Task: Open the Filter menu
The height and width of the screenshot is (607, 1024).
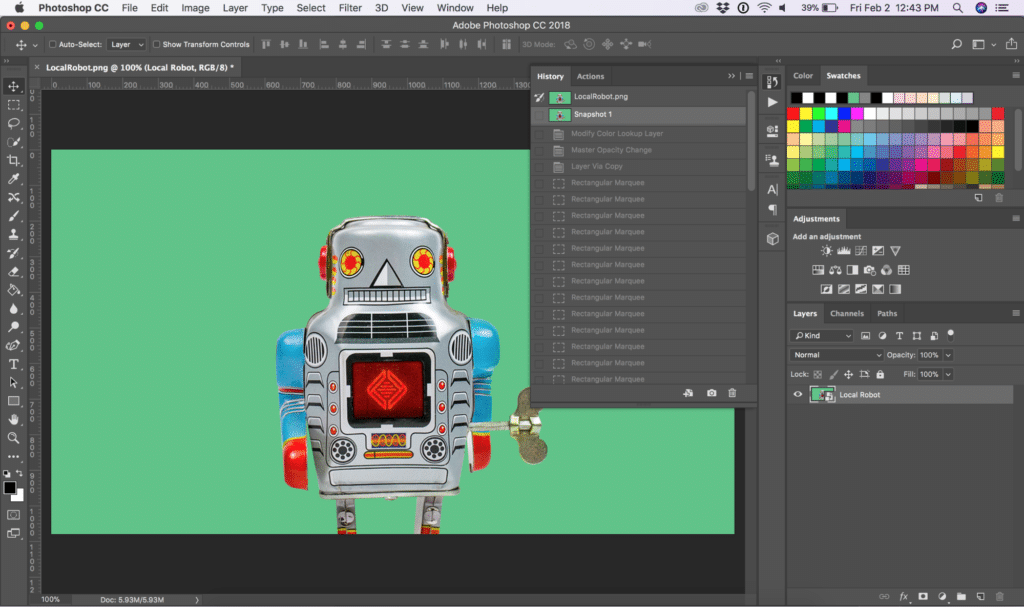Action: pyautogui.click(x=351, y=7)
